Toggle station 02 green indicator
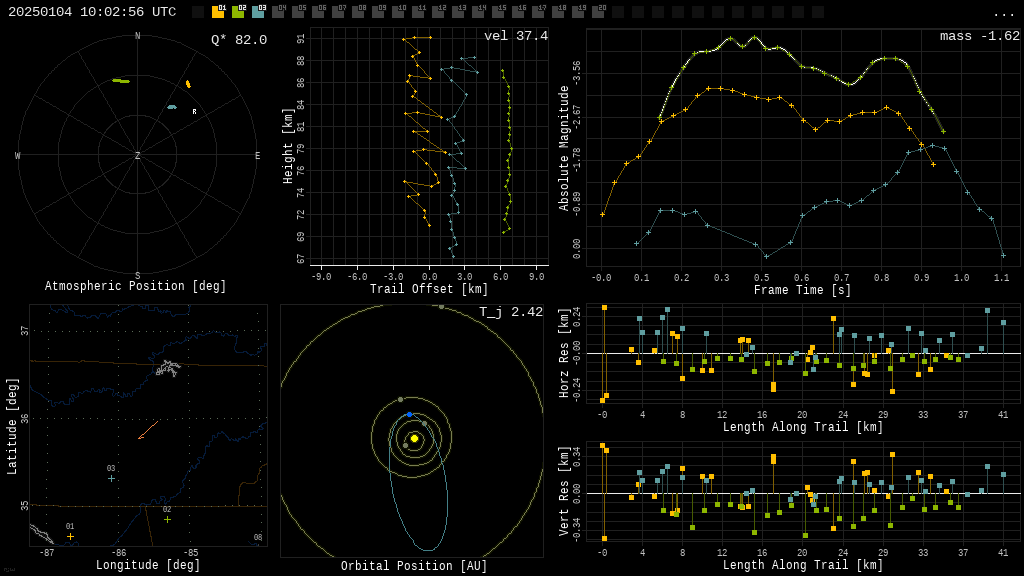Image resolution: width=1024 pixels, height=576 pixels. (238, 12)
